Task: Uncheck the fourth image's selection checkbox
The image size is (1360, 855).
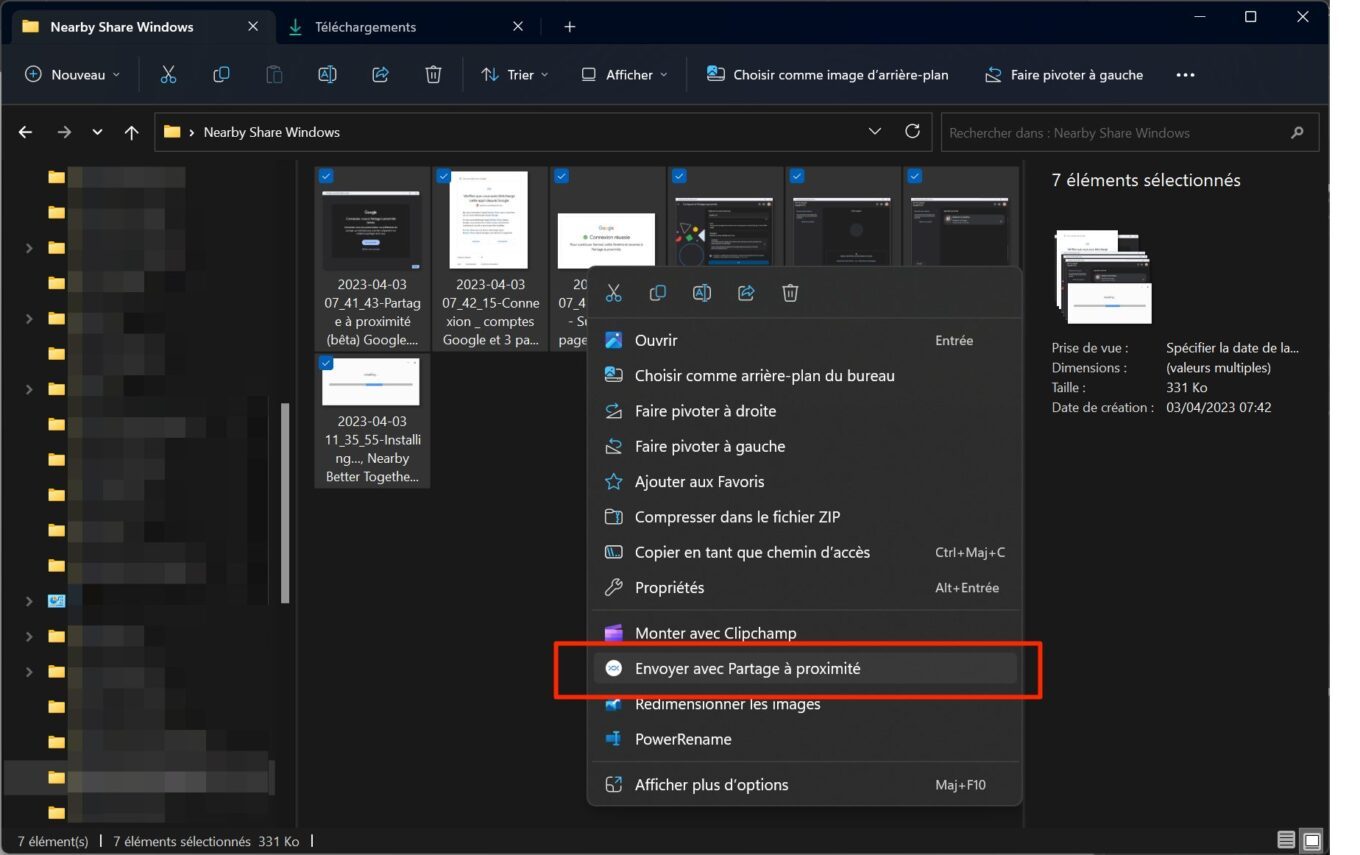Action: [x=679, y=176]
